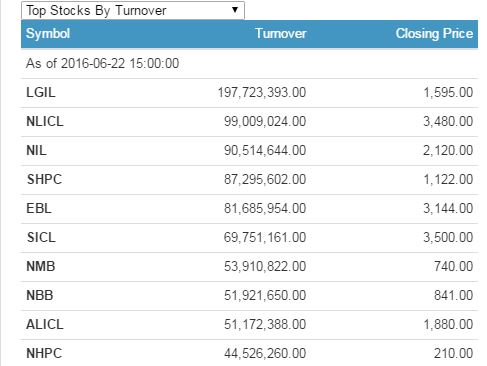Click the Turnover column header
The height and width of the screenshot is (366, 487).
[281, 33]
